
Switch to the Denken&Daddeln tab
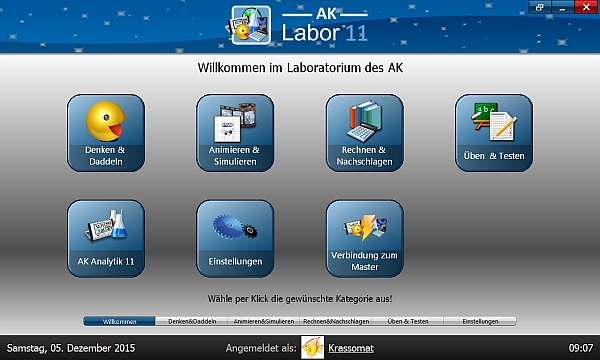pos(192,321)
